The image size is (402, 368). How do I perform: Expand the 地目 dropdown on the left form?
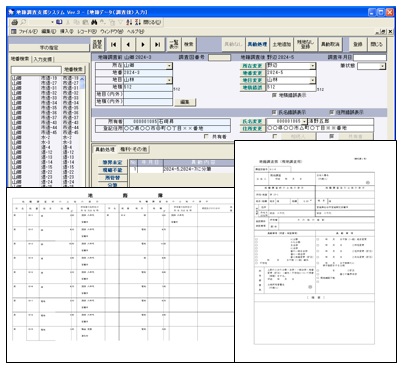pos(169,80)
